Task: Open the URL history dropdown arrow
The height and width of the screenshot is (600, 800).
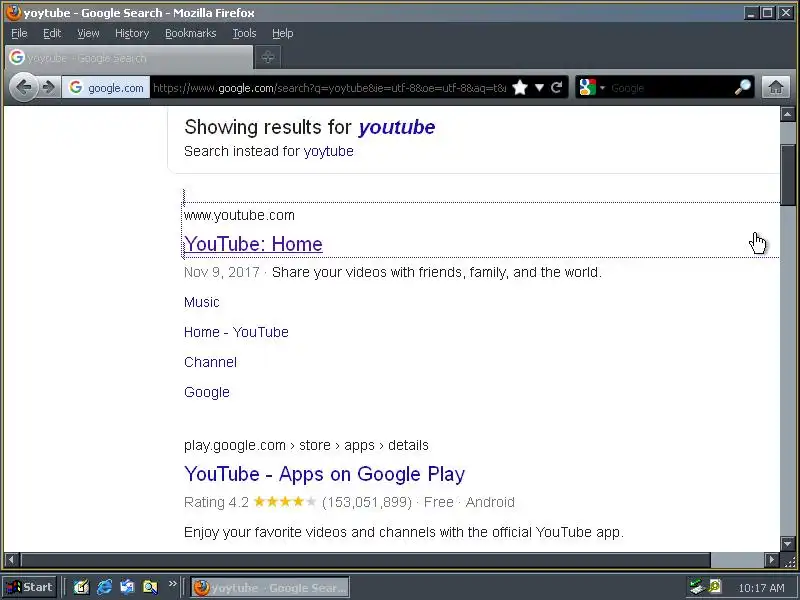Action: coord(539,88)
